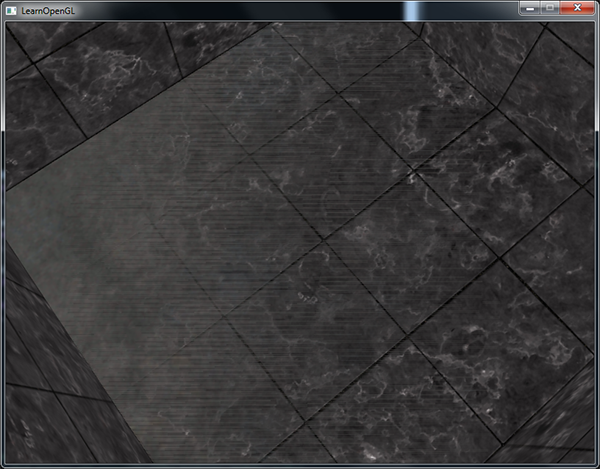600x469 pixels.
Task: Close the LearnOpenGL window
Action: tap(577, 8)
